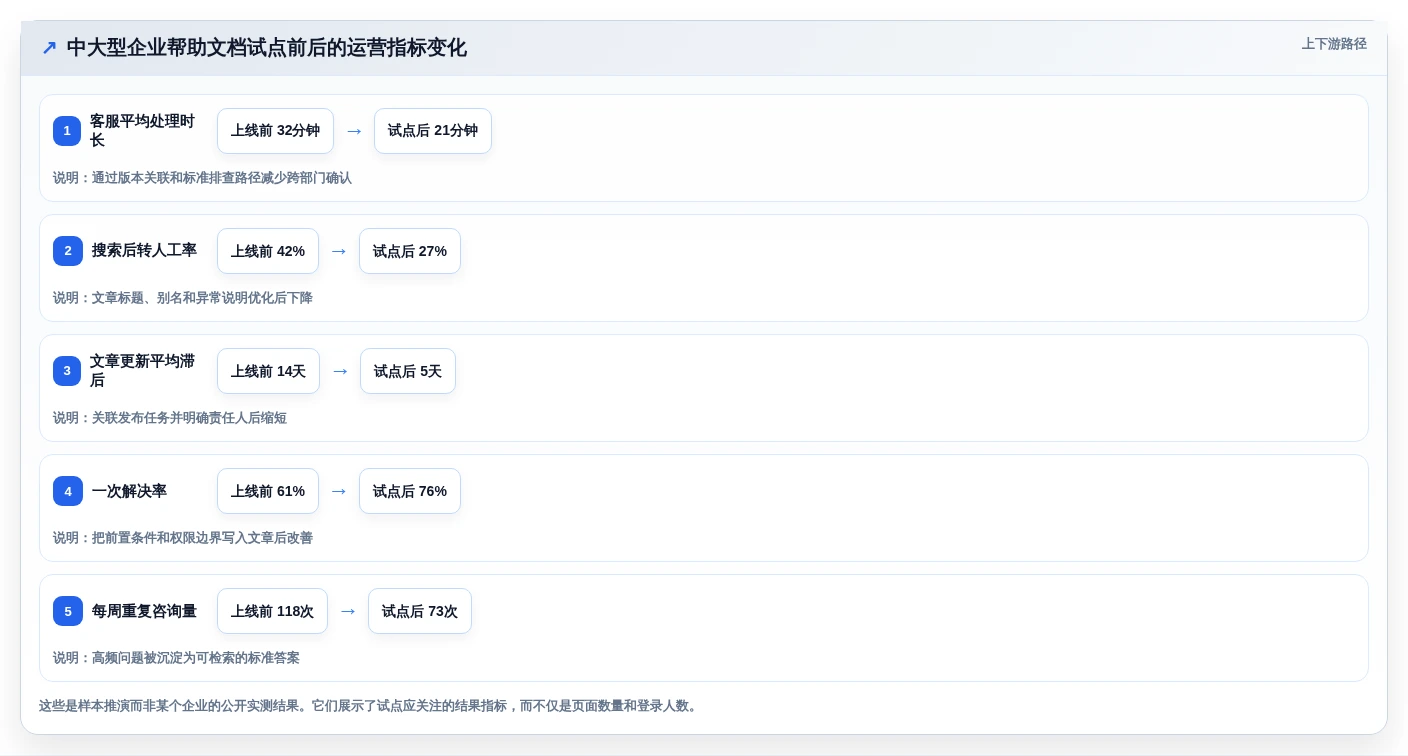Select the 试点后 76% chip

[x=410, y=491]
